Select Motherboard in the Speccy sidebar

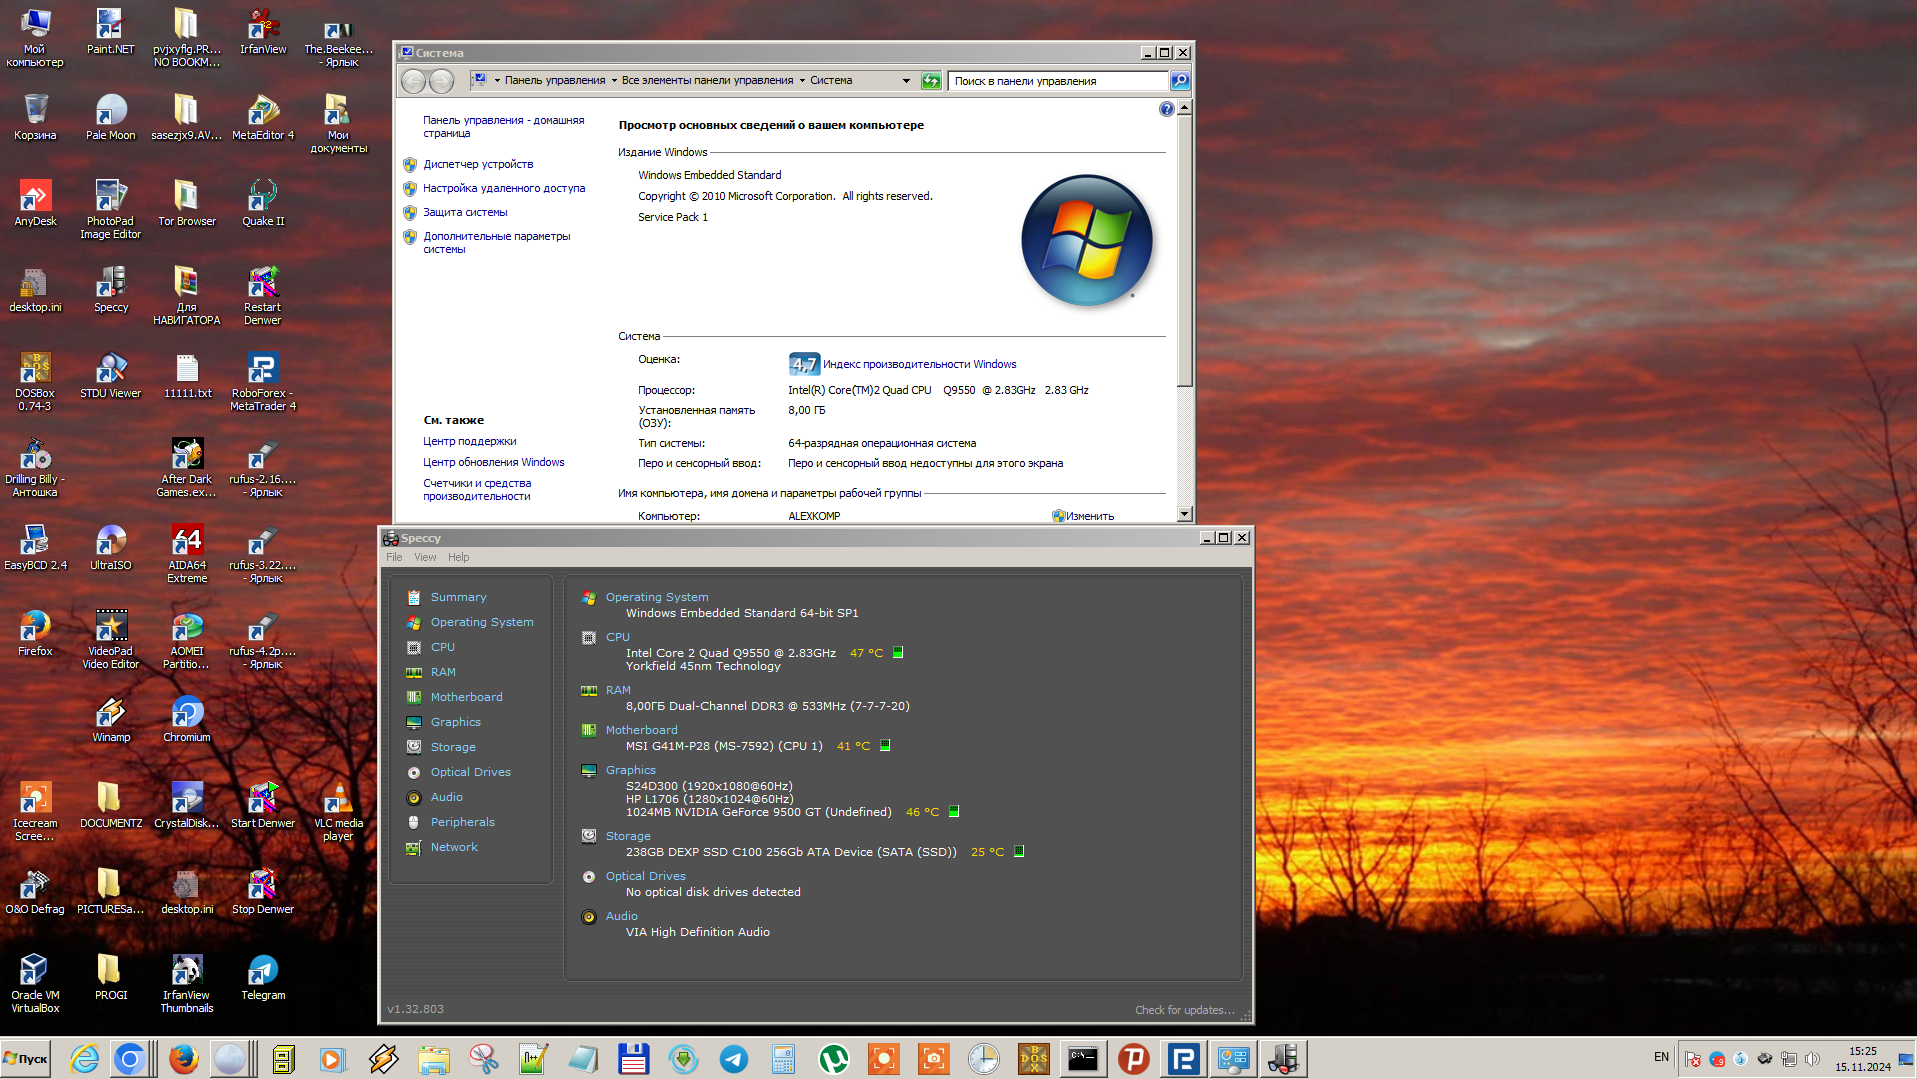(x=466, y=697)
